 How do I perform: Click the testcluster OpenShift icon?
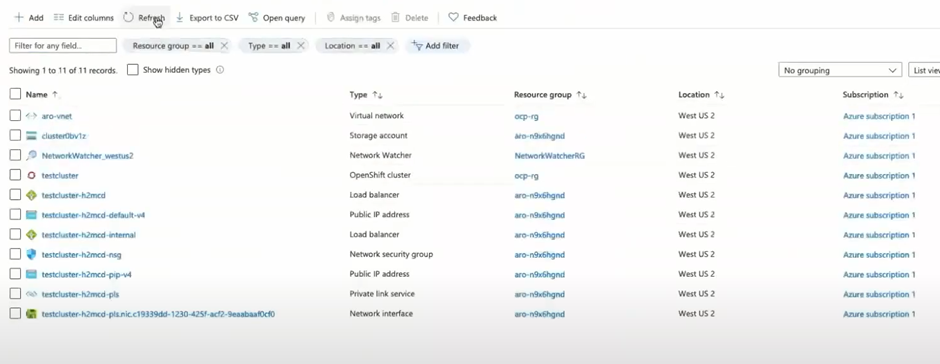click(32, 175)
